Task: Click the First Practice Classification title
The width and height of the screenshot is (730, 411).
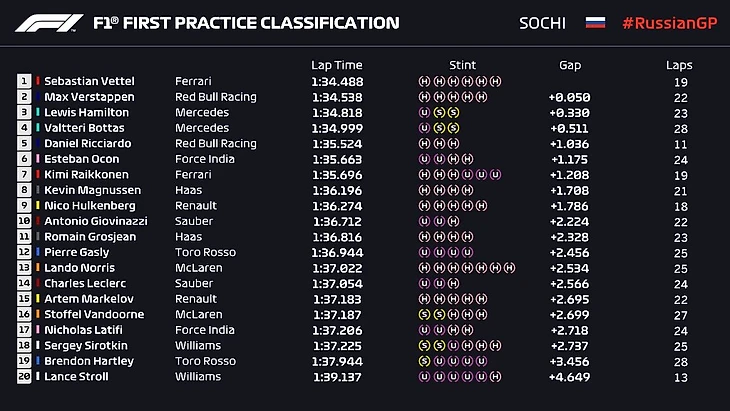Action: click(x=245, y=23)
